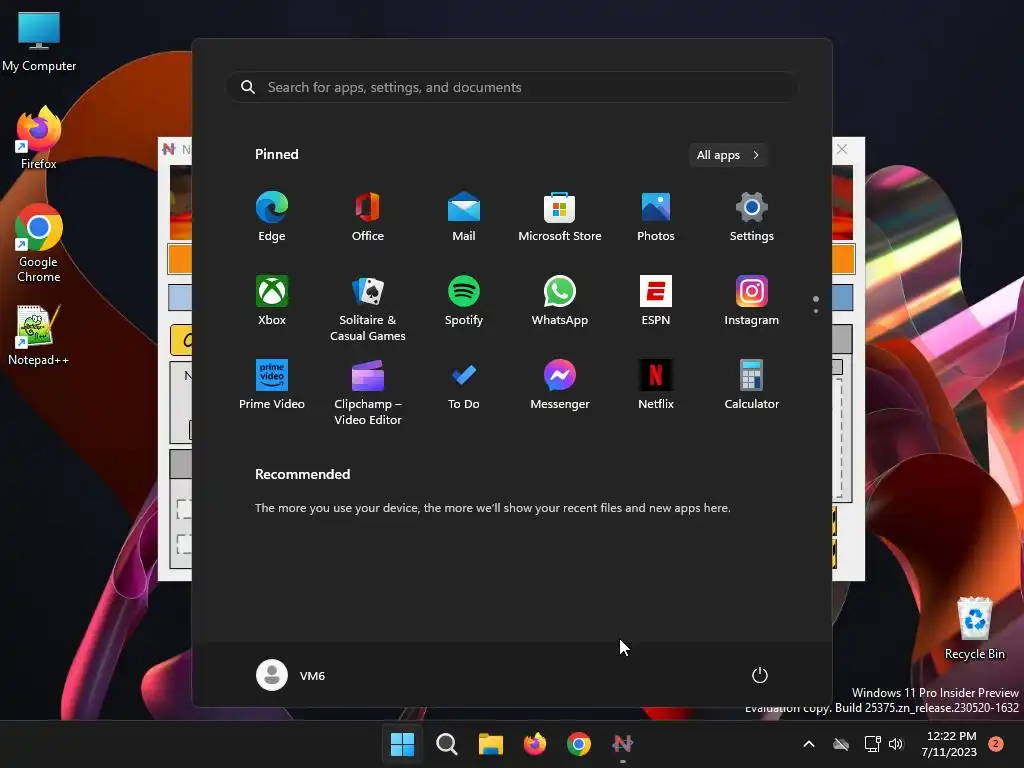
Task: Switch to the running N app on taskbar
Action: pos(623,744)
